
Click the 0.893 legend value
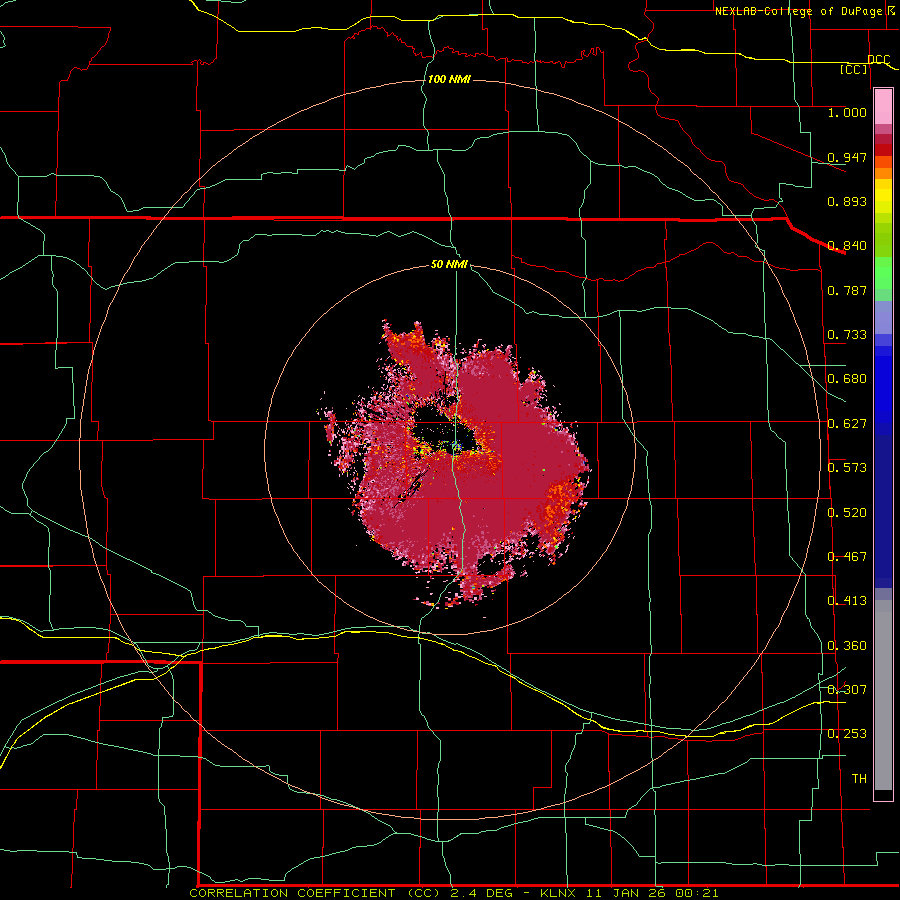tap(847, 201)
